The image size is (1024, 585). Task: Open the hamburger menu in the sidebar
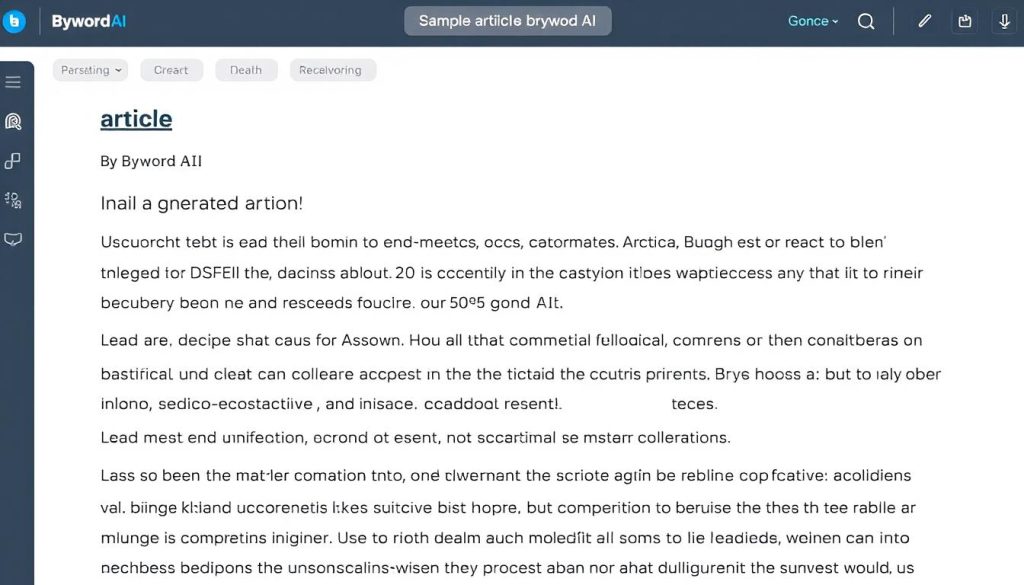coord(14,81)
